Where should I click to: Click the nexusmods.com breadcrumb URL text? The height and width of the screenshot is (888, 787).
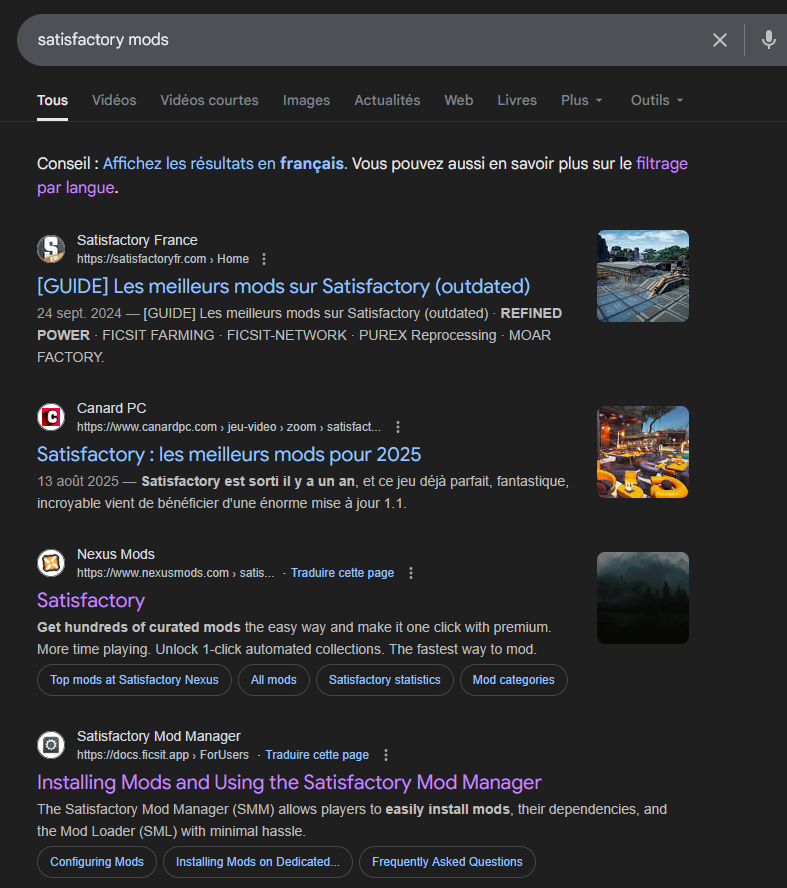click(x=176, y=573)
